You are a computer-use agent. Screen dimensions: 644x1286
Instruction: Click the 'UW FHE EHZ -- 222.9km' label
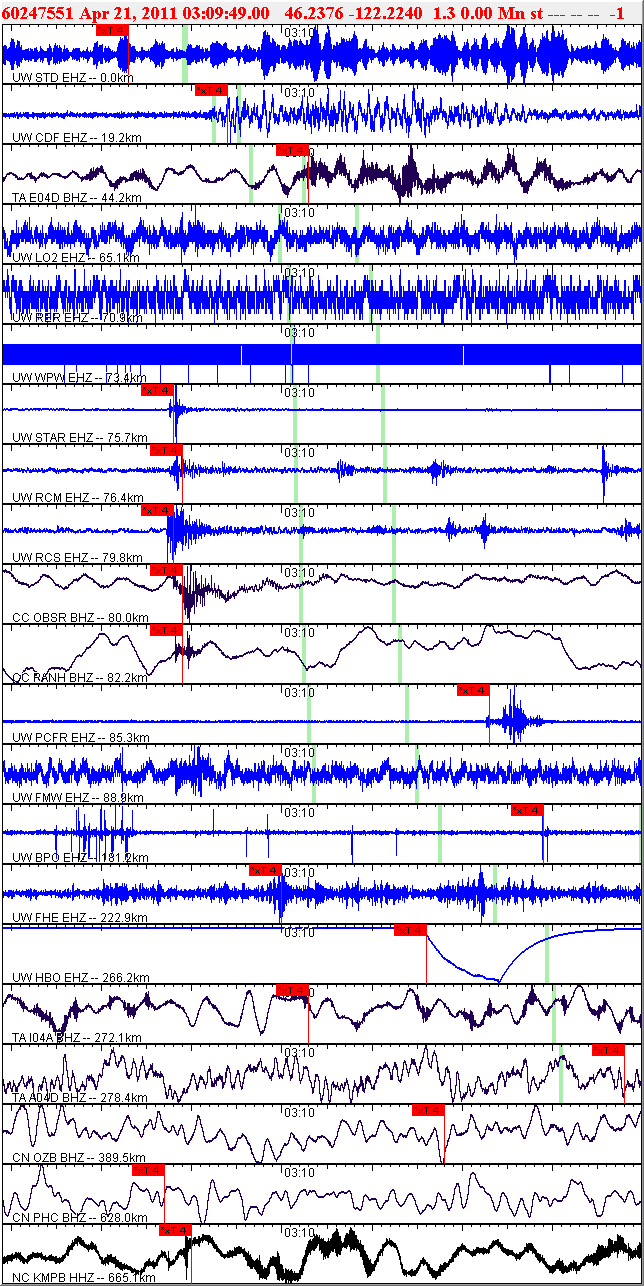(x=80, y=917)
